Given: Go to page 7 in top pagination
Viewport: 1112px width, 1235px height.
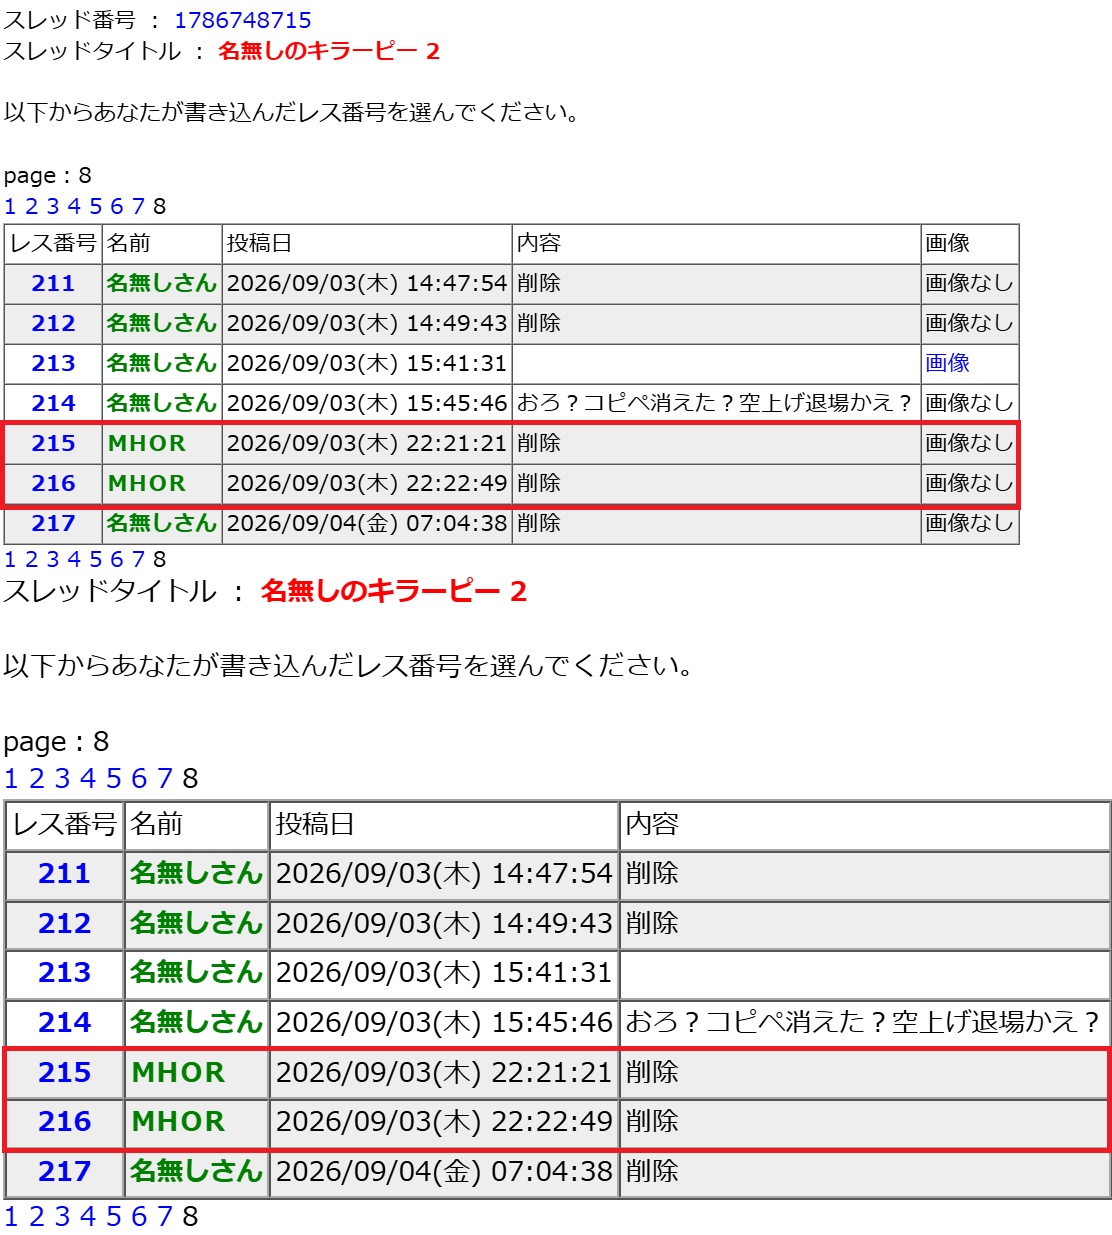Looking at the screenshot, I should 138,206.
